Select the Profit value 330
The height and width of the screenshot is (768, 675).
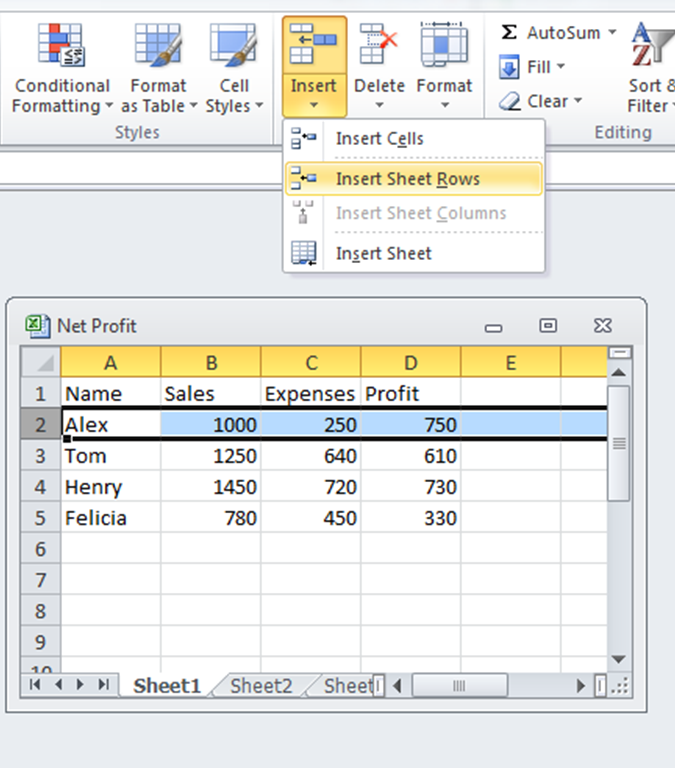point(411,518)
